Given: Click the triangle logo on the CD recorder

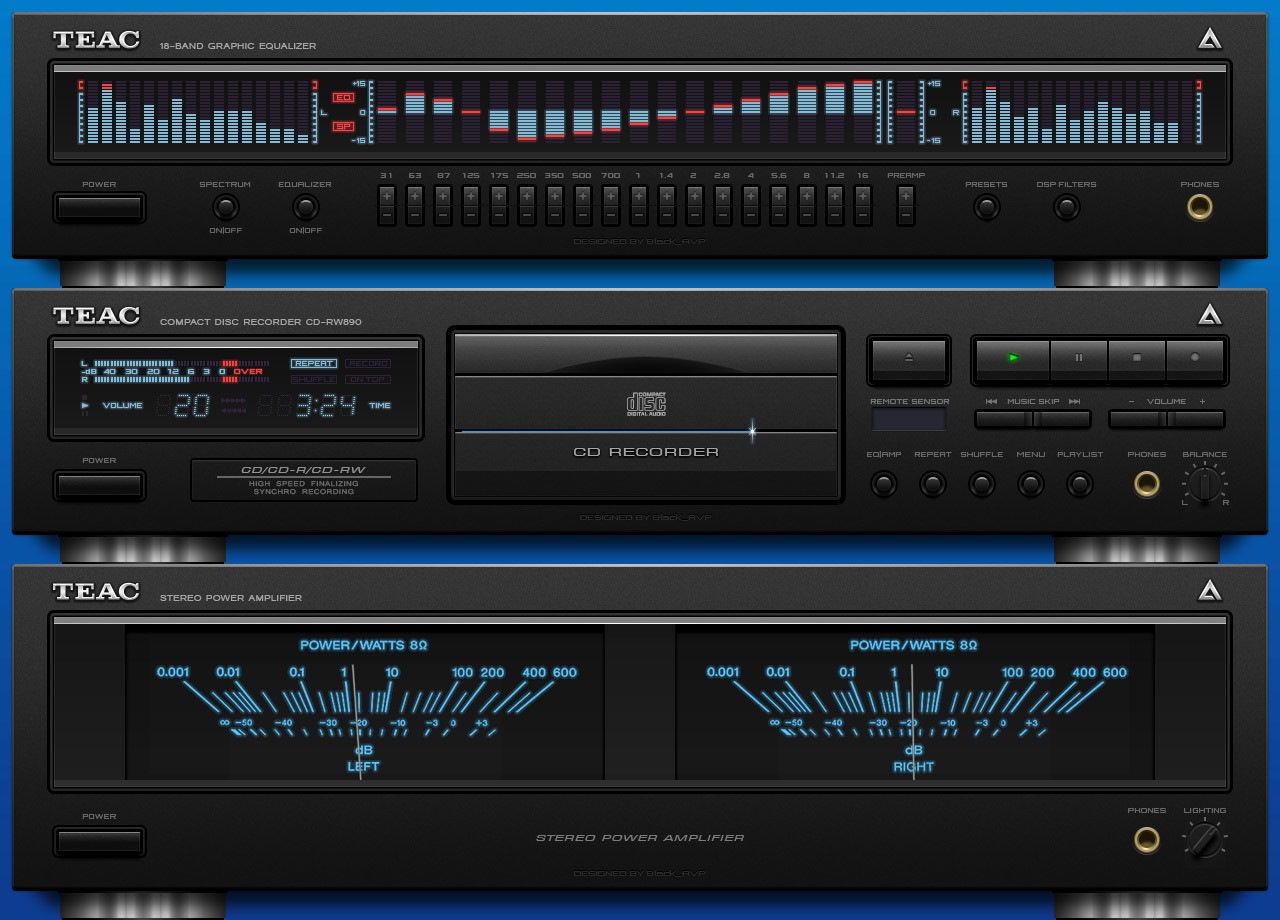Looking at the screenshot, I should tap(1211, 314).
